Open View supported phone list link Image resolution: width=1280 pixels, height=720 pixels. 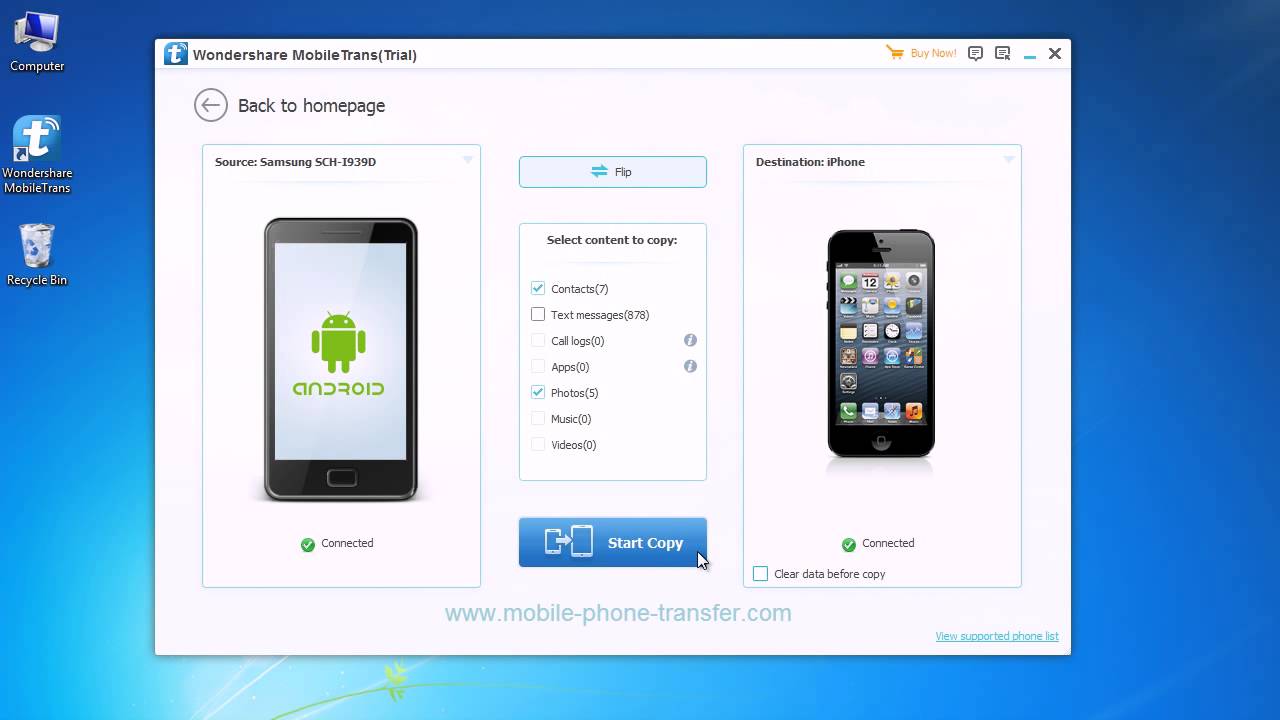(997, 636)
